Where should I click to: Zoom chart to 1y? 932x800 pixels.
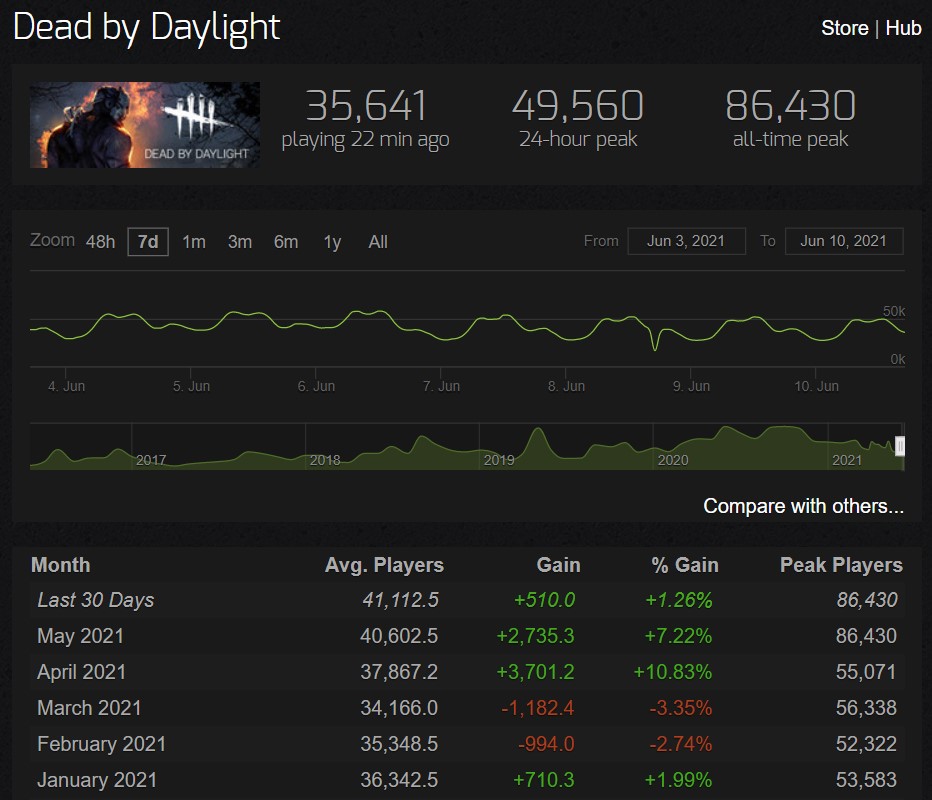pyautogui.click(x=332, y=242)
